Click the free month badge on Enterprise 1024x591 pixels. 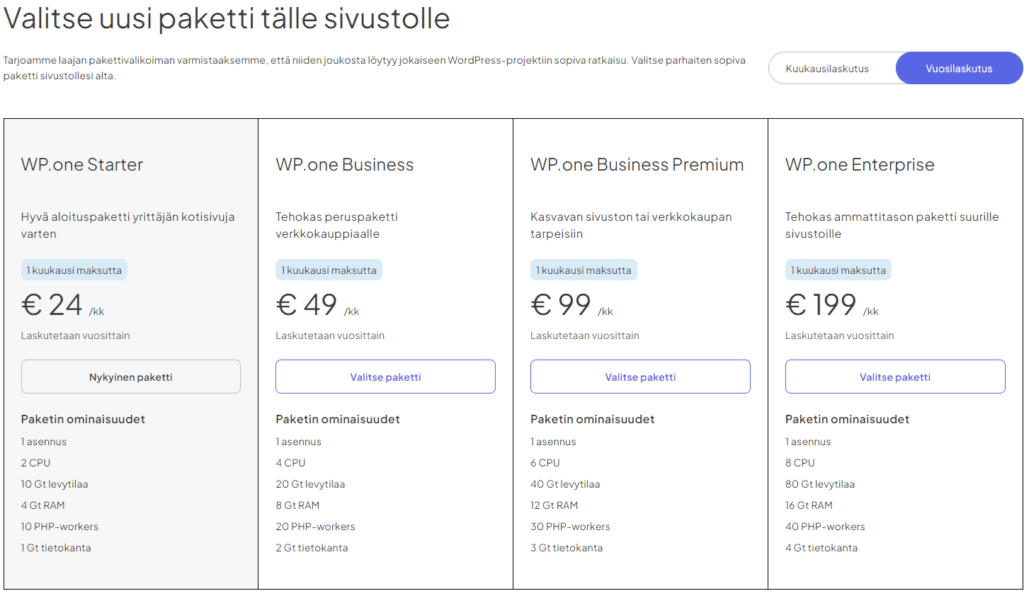(838, 270)
